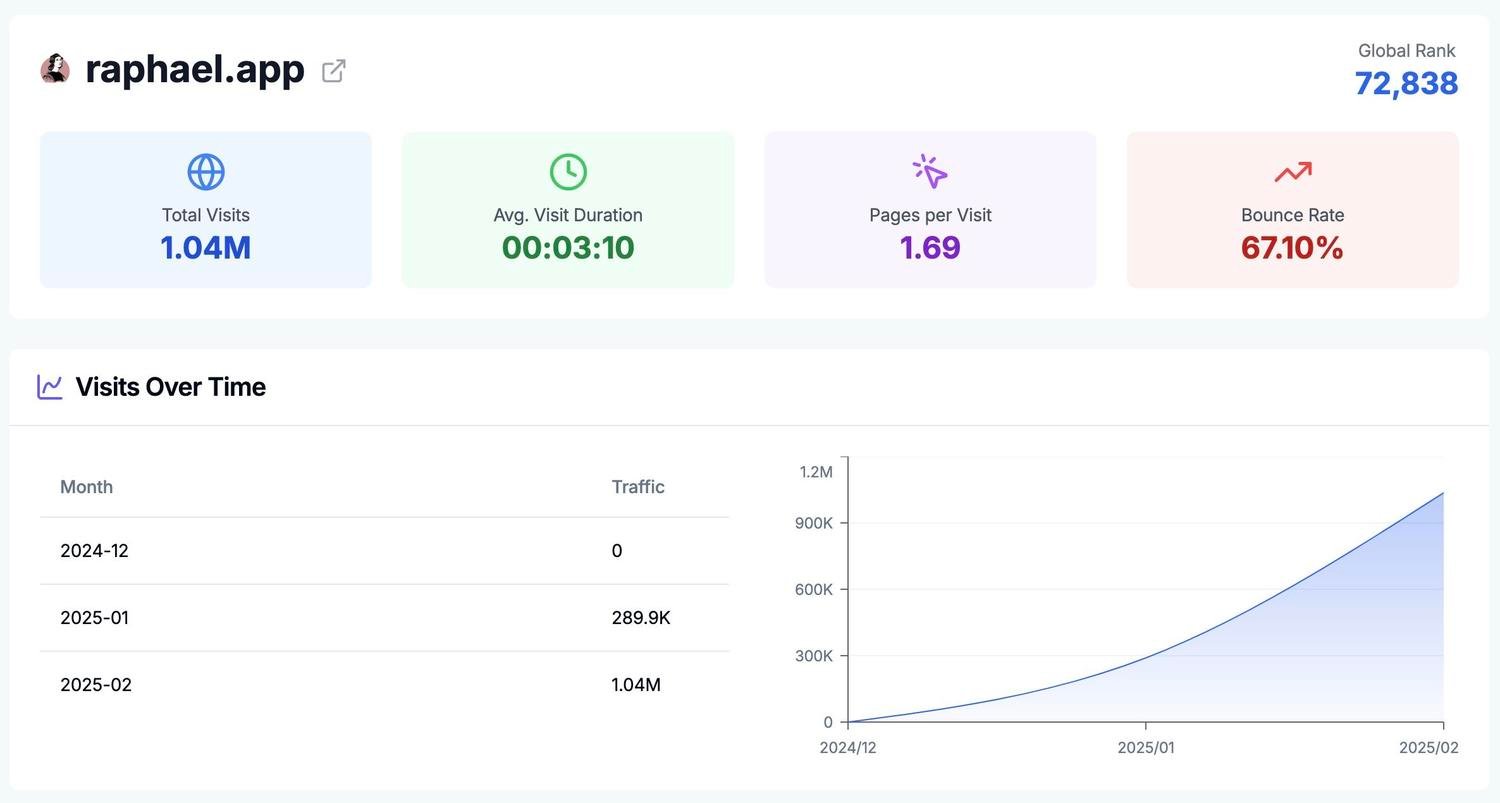Click the chart icon beside Visits Over Time
This screenshot has width=1500, height=803.
click(50, 387)
